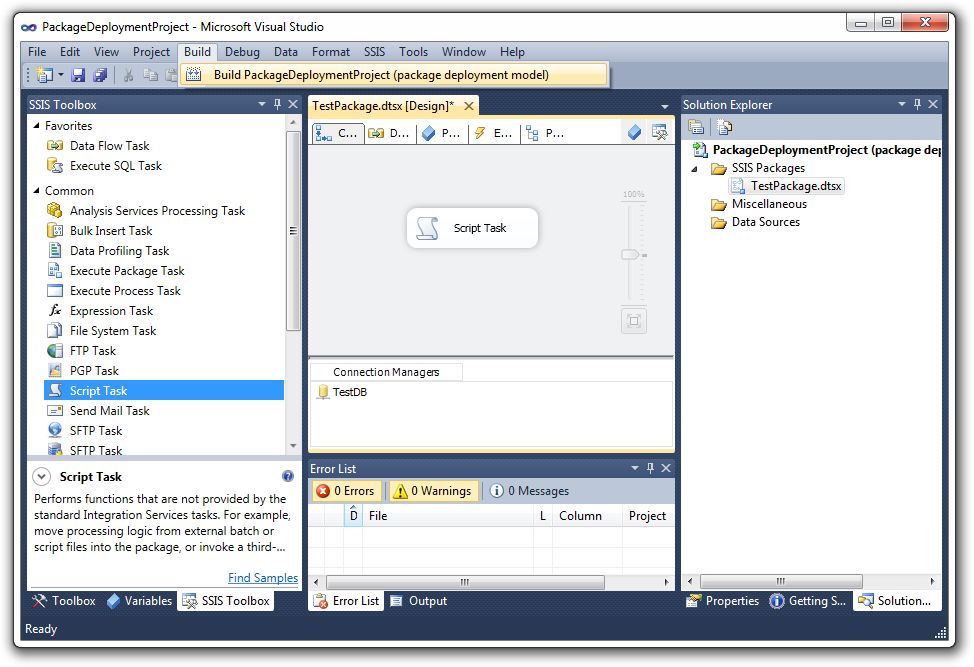This screenshot has height=667, width=974.
Task: Click the Cut toolbar icon
Action: [129, 75]
